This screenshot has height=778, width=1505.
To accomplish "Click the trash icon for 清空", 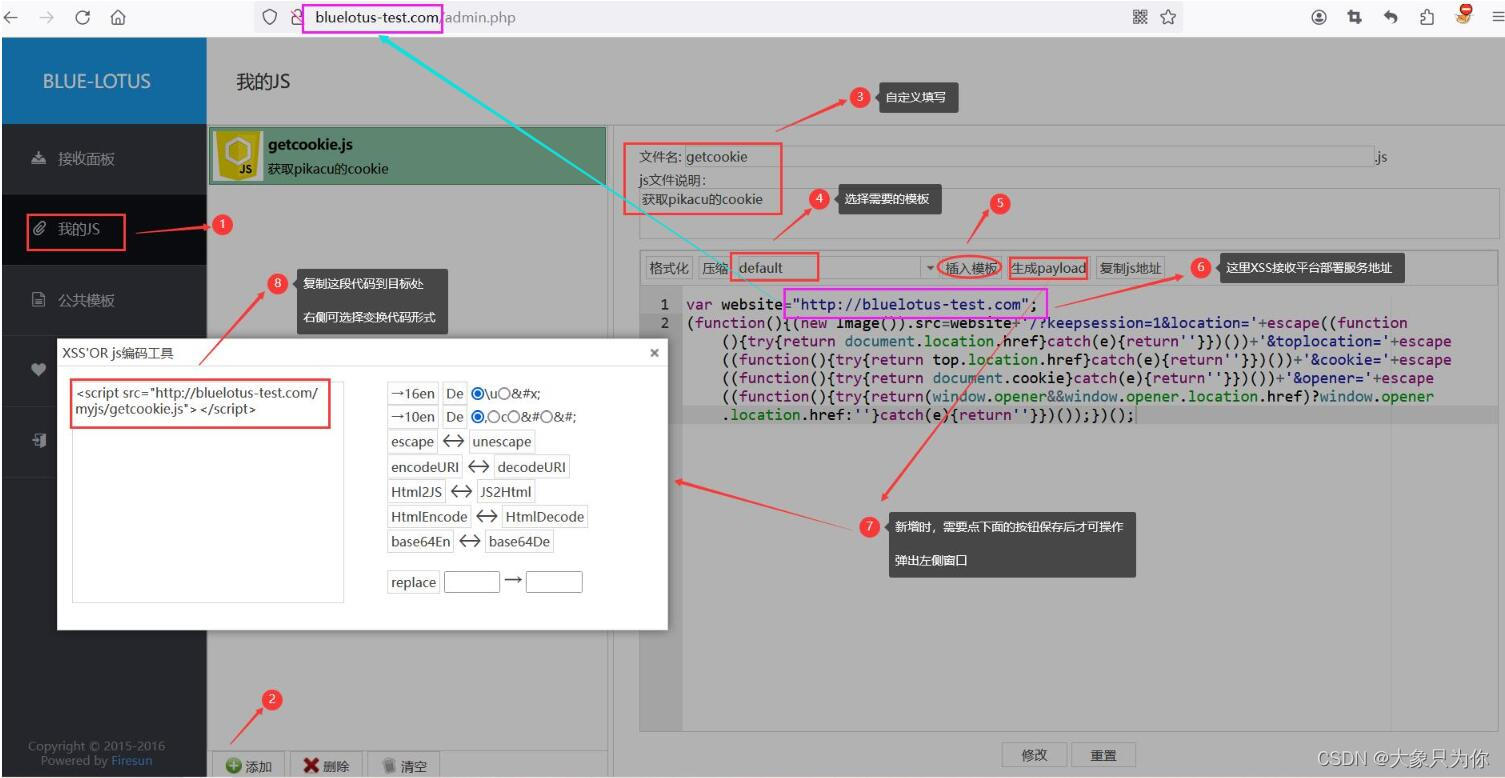I will coord(389,766).
